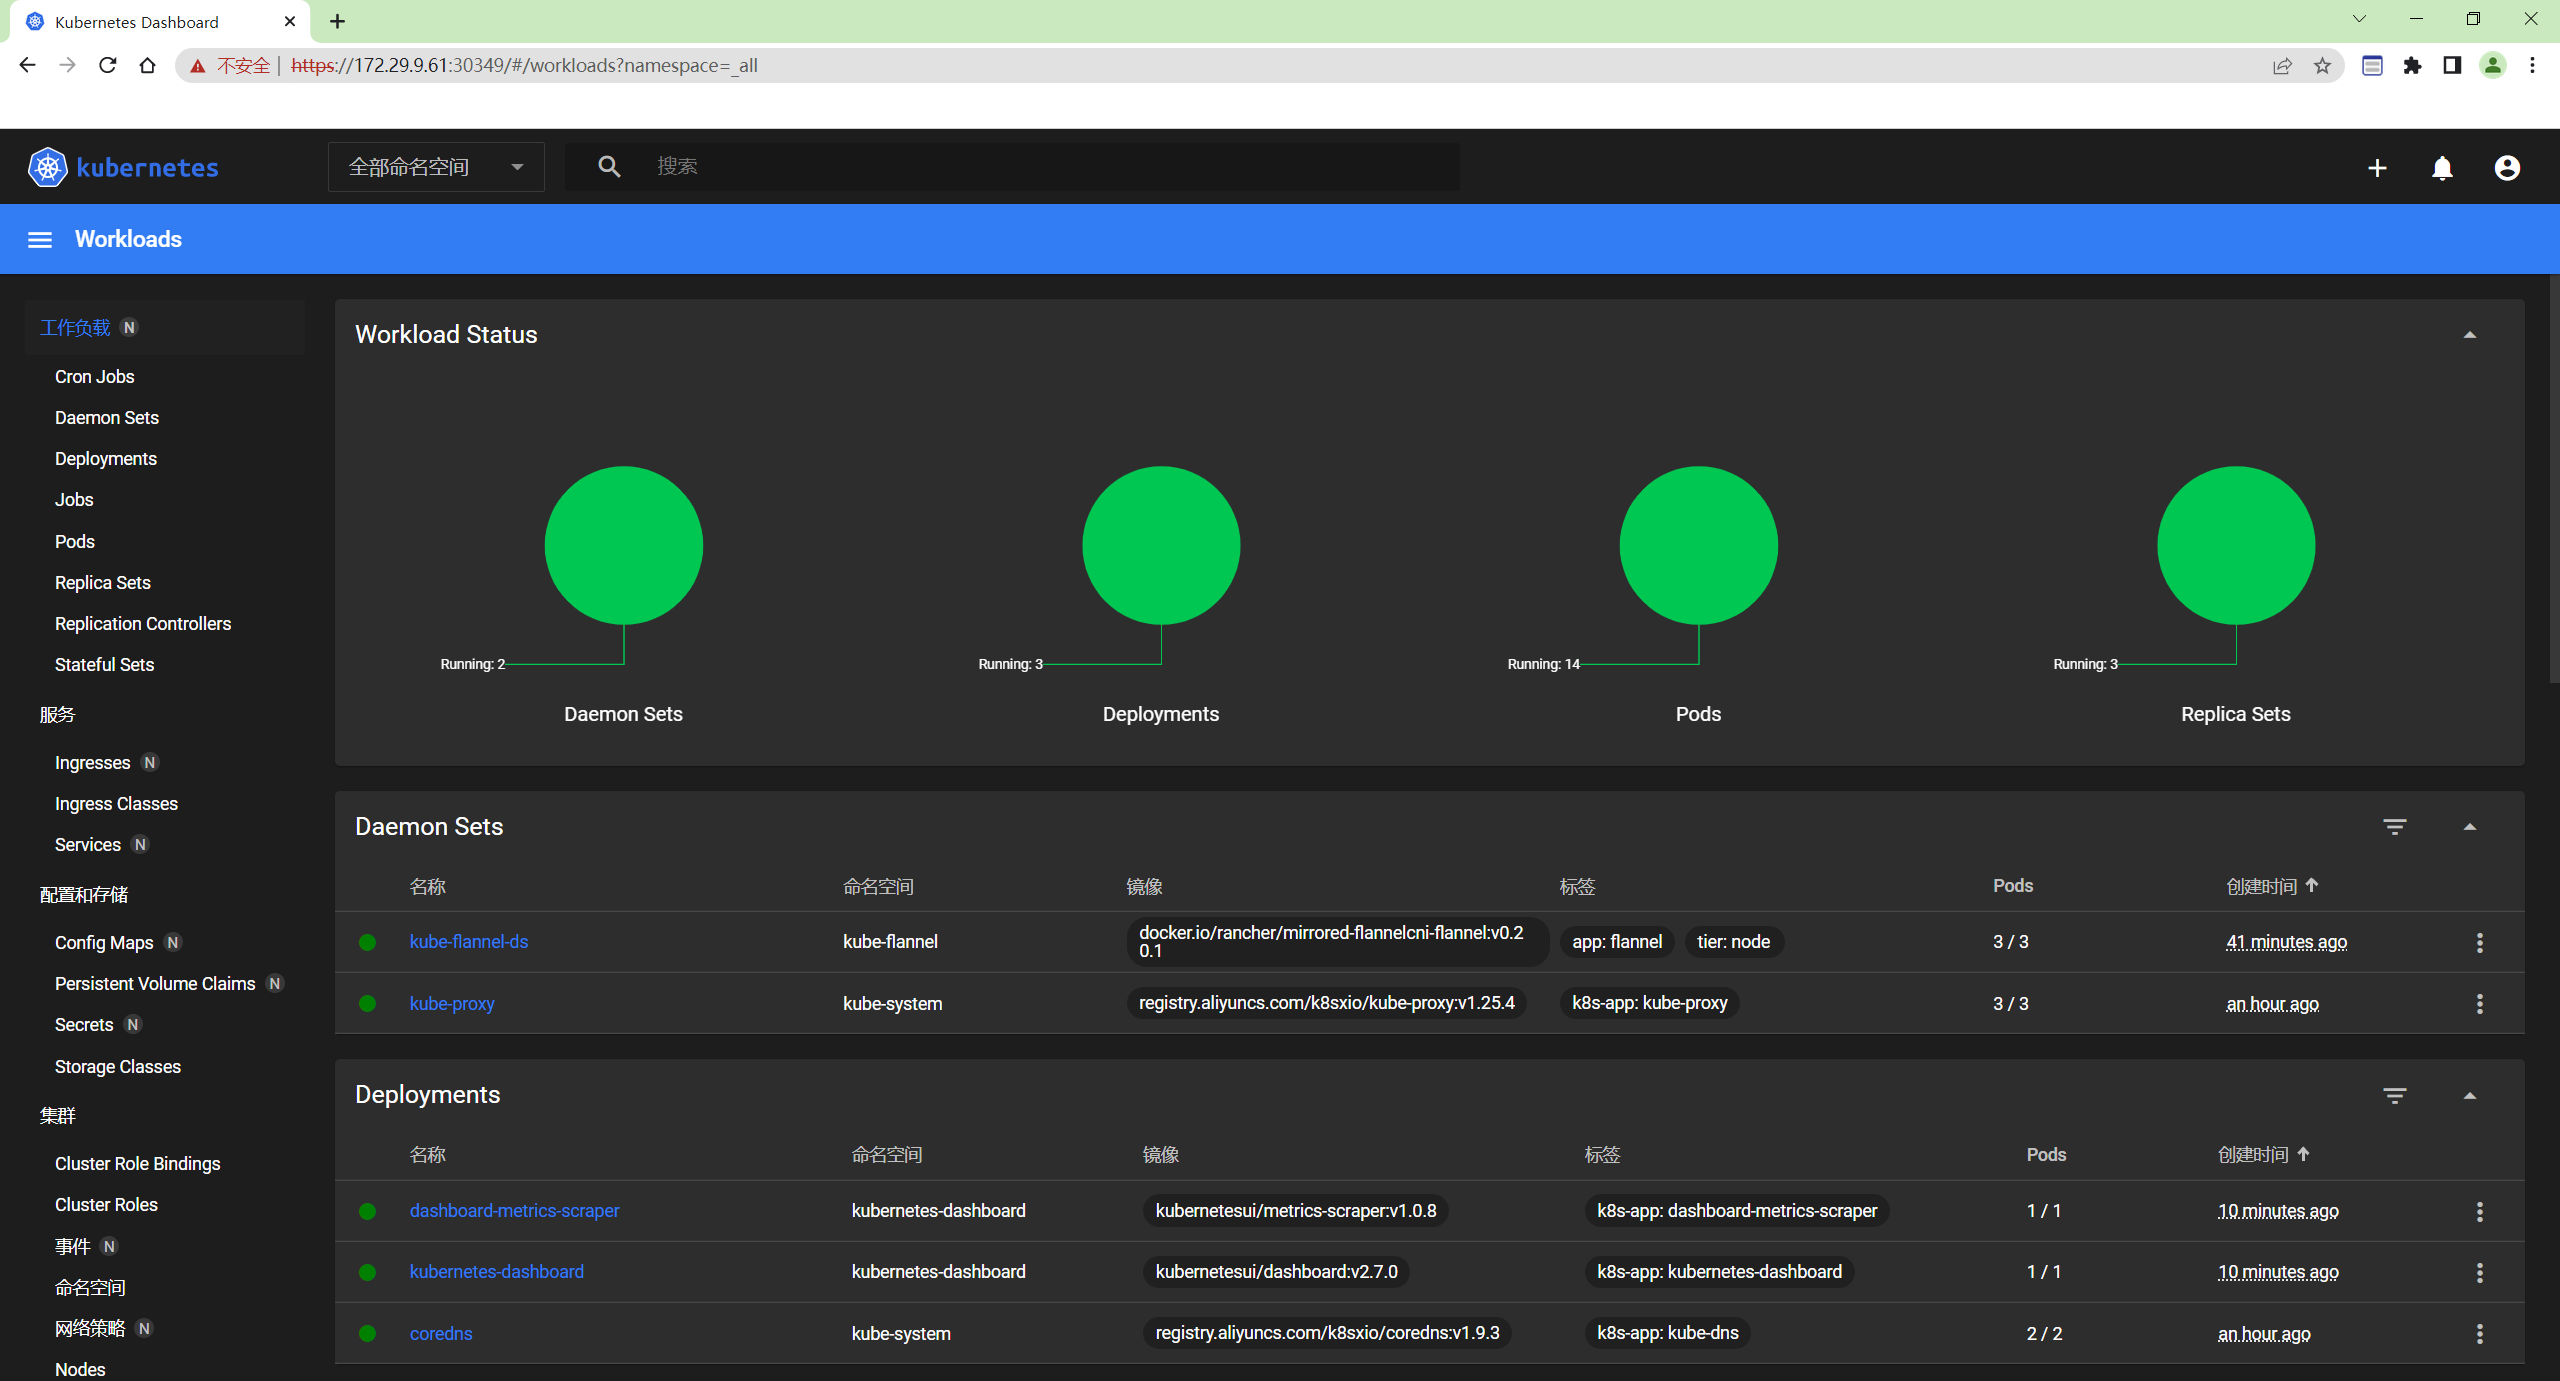Open actions menu for kube-flannel-ds
Image resolution: width=2560 pixels, height=1381 pixels.
coord(2479,942)
